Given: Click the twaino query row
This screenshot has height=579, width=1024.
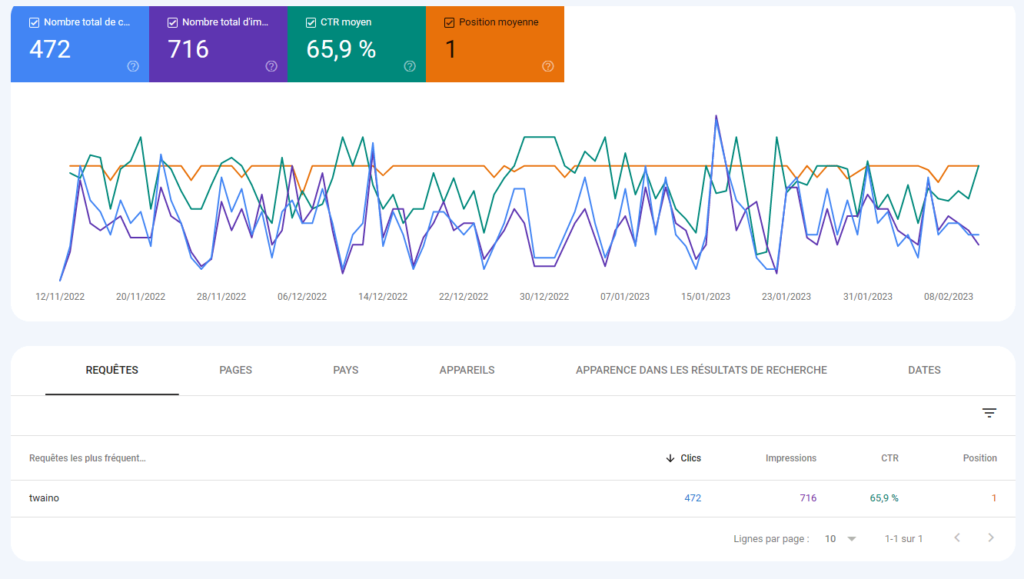Looking at the screenshot, I should pyautogui.click(x=45, y=498).
